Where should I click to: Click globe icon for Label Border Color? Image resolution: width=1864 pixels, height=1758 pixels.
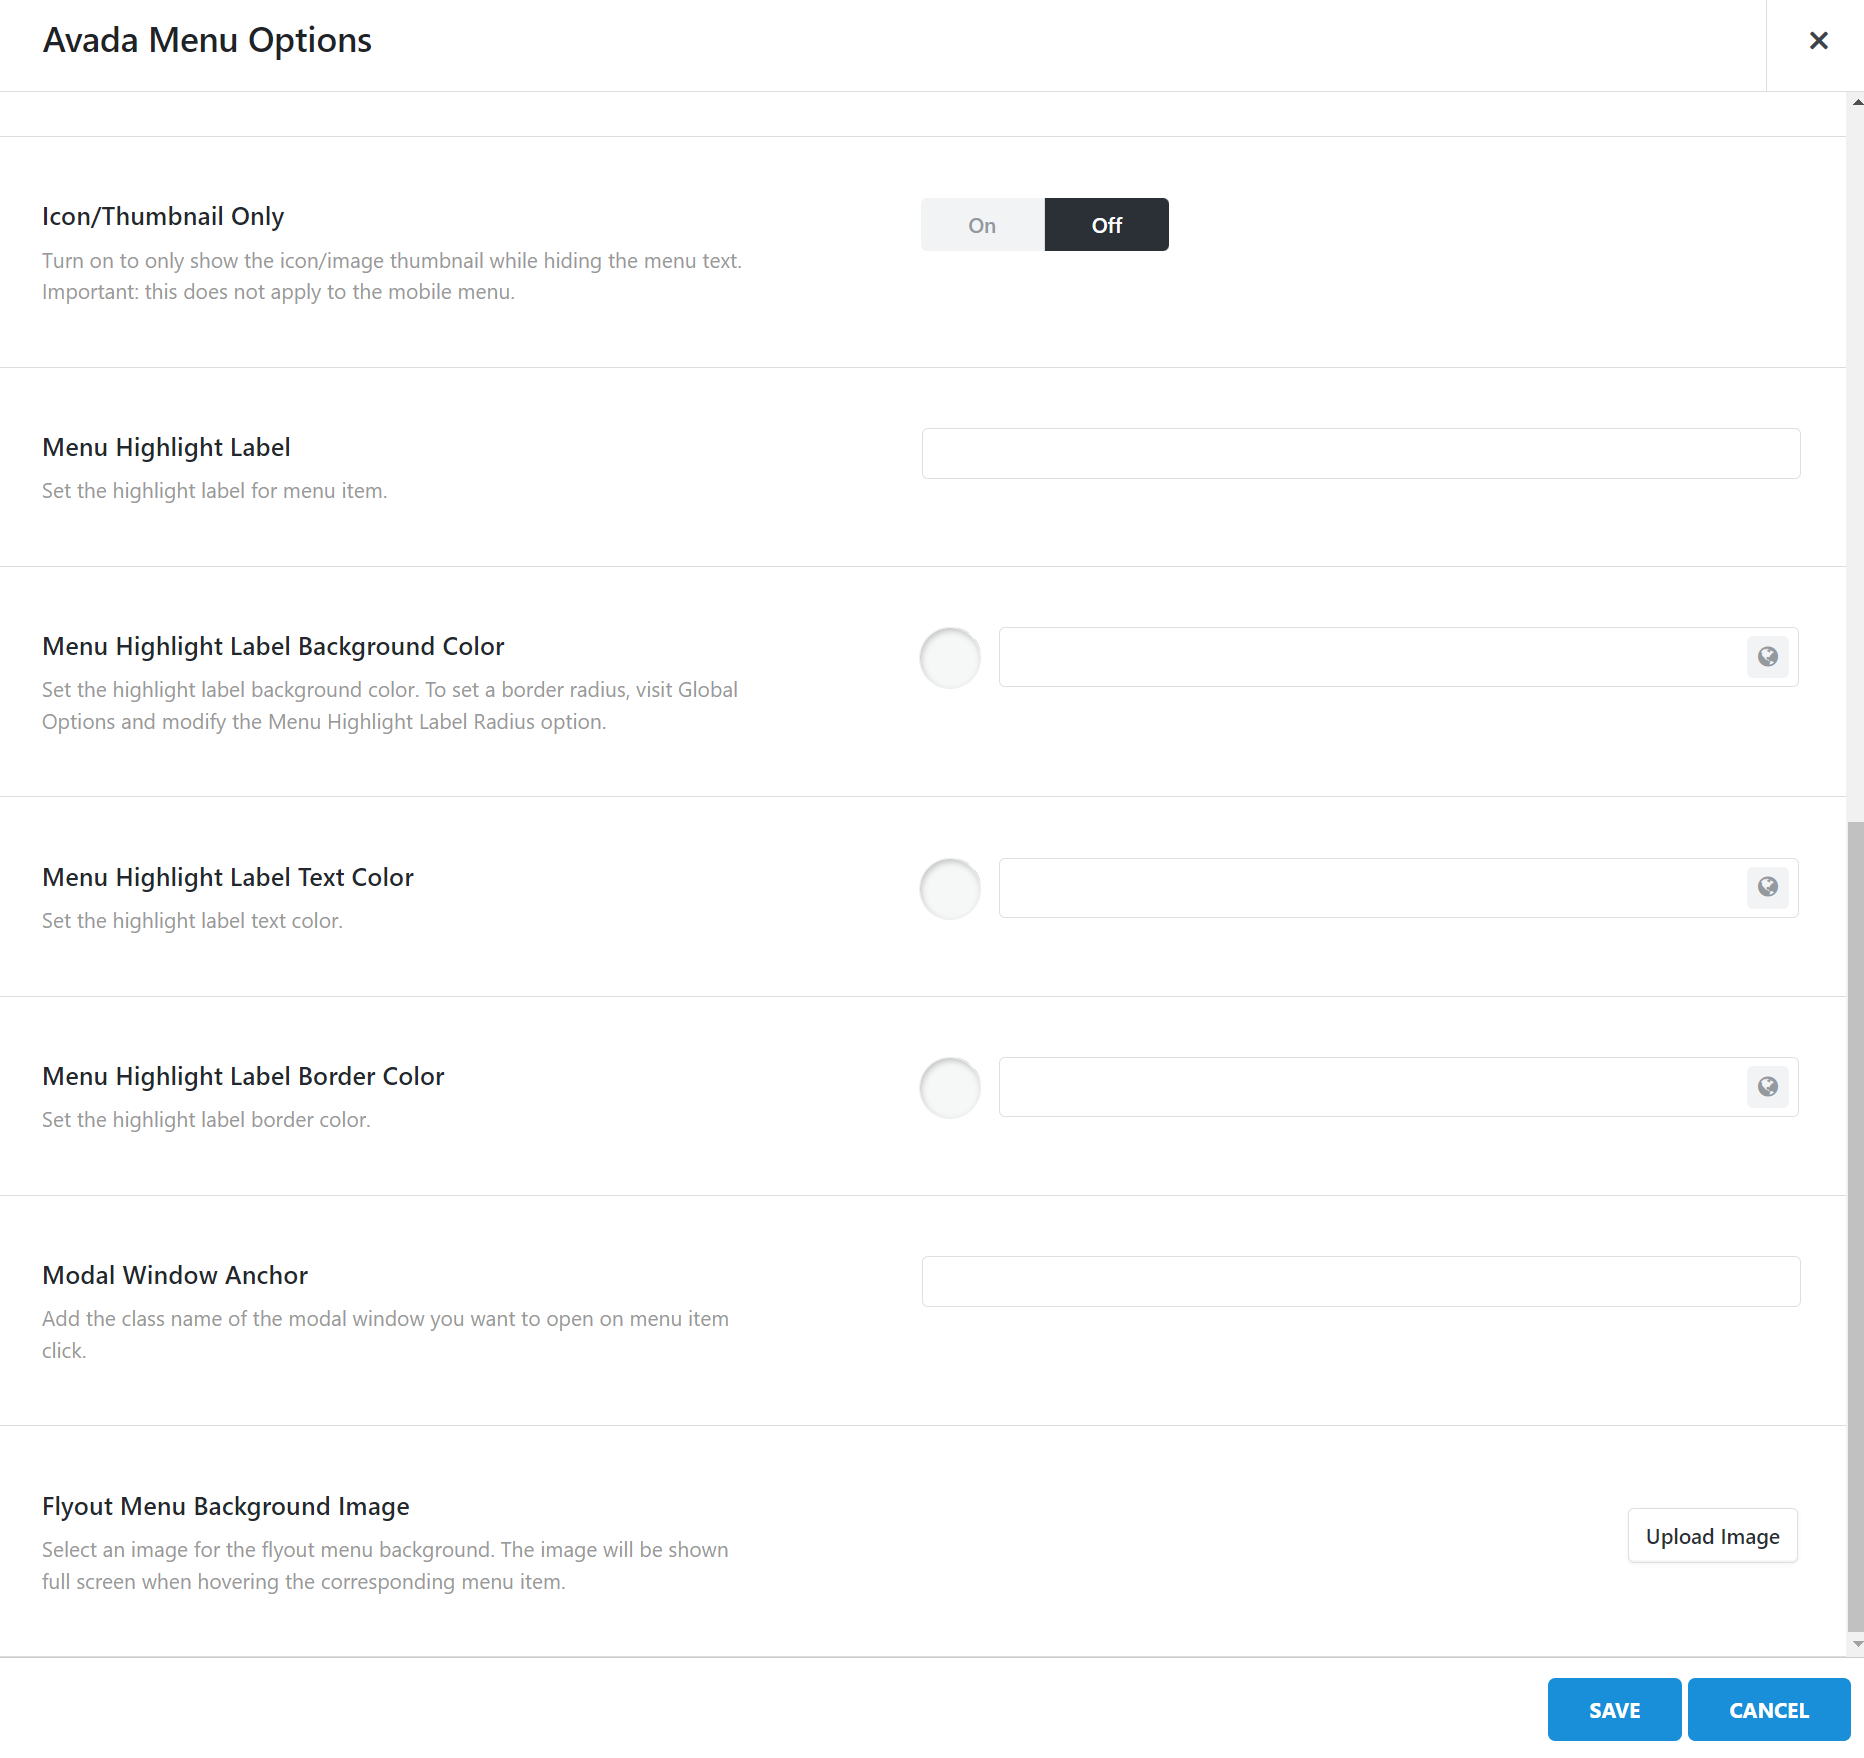point(1768,1087)
